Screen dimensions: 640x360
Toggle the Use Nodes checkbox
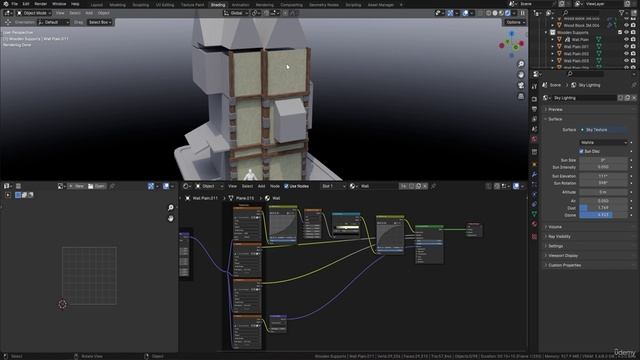pos(286,186)
